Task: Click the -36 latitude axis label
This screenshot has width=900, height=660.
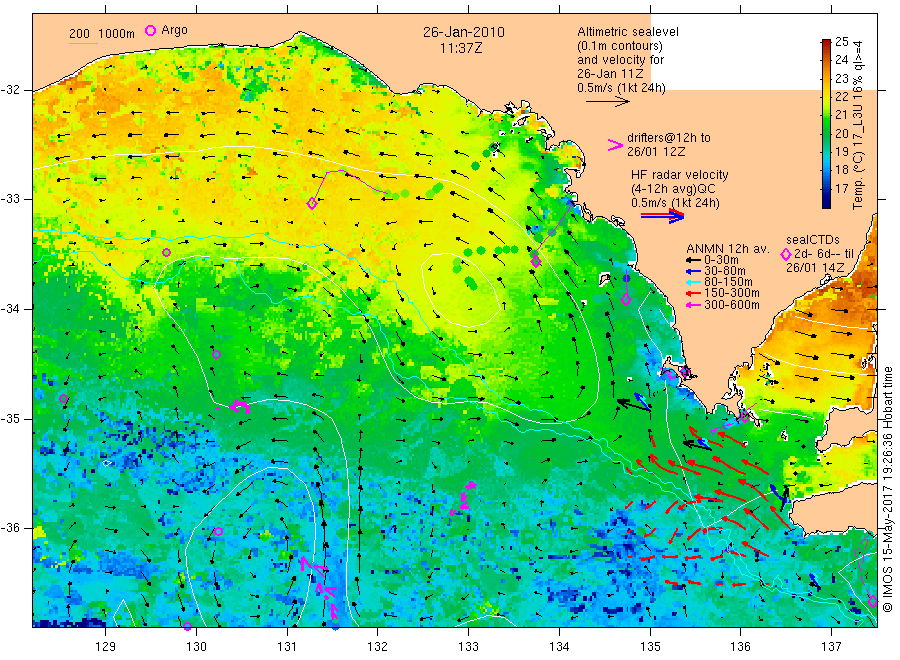Action: pyautogui.click(x=11, y=527)
